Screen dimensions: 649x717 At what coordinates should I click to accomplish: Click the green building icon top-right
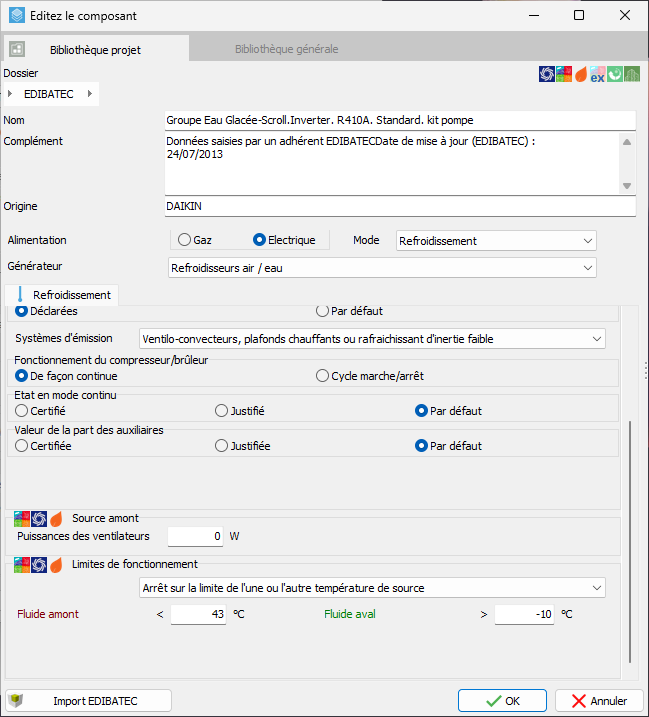coord(632,74)
